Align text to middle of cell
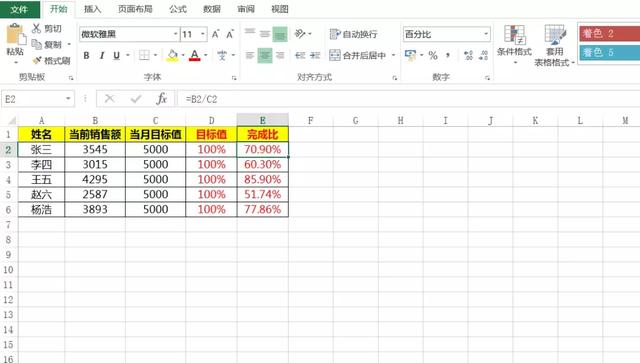 click(x=265, y=34)
